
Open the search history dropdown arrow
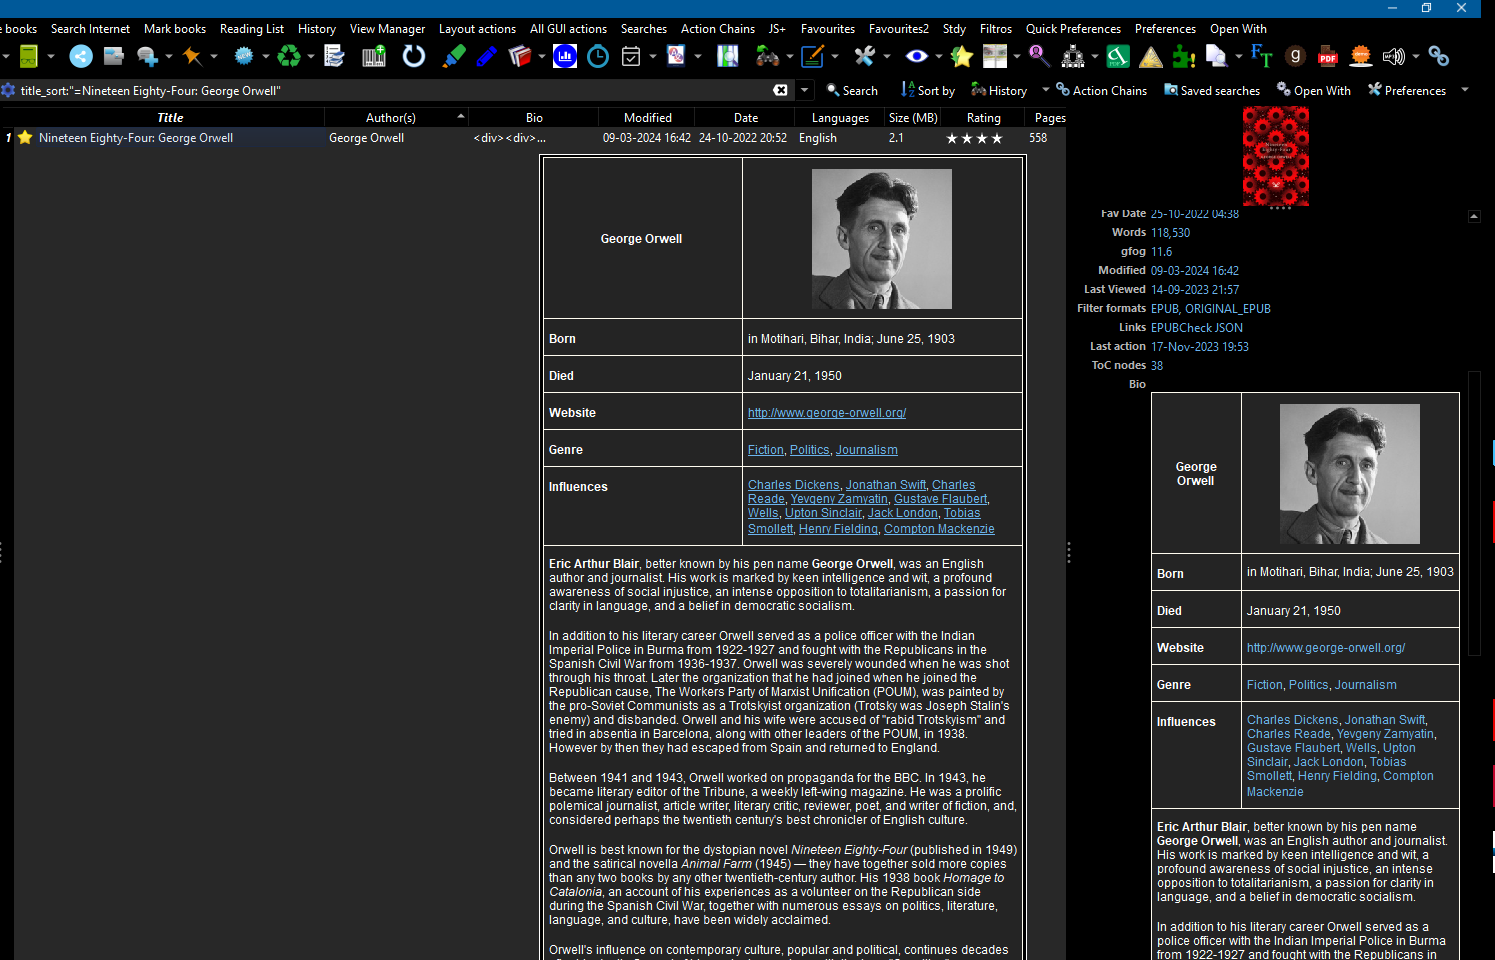[x=805, y=90]
